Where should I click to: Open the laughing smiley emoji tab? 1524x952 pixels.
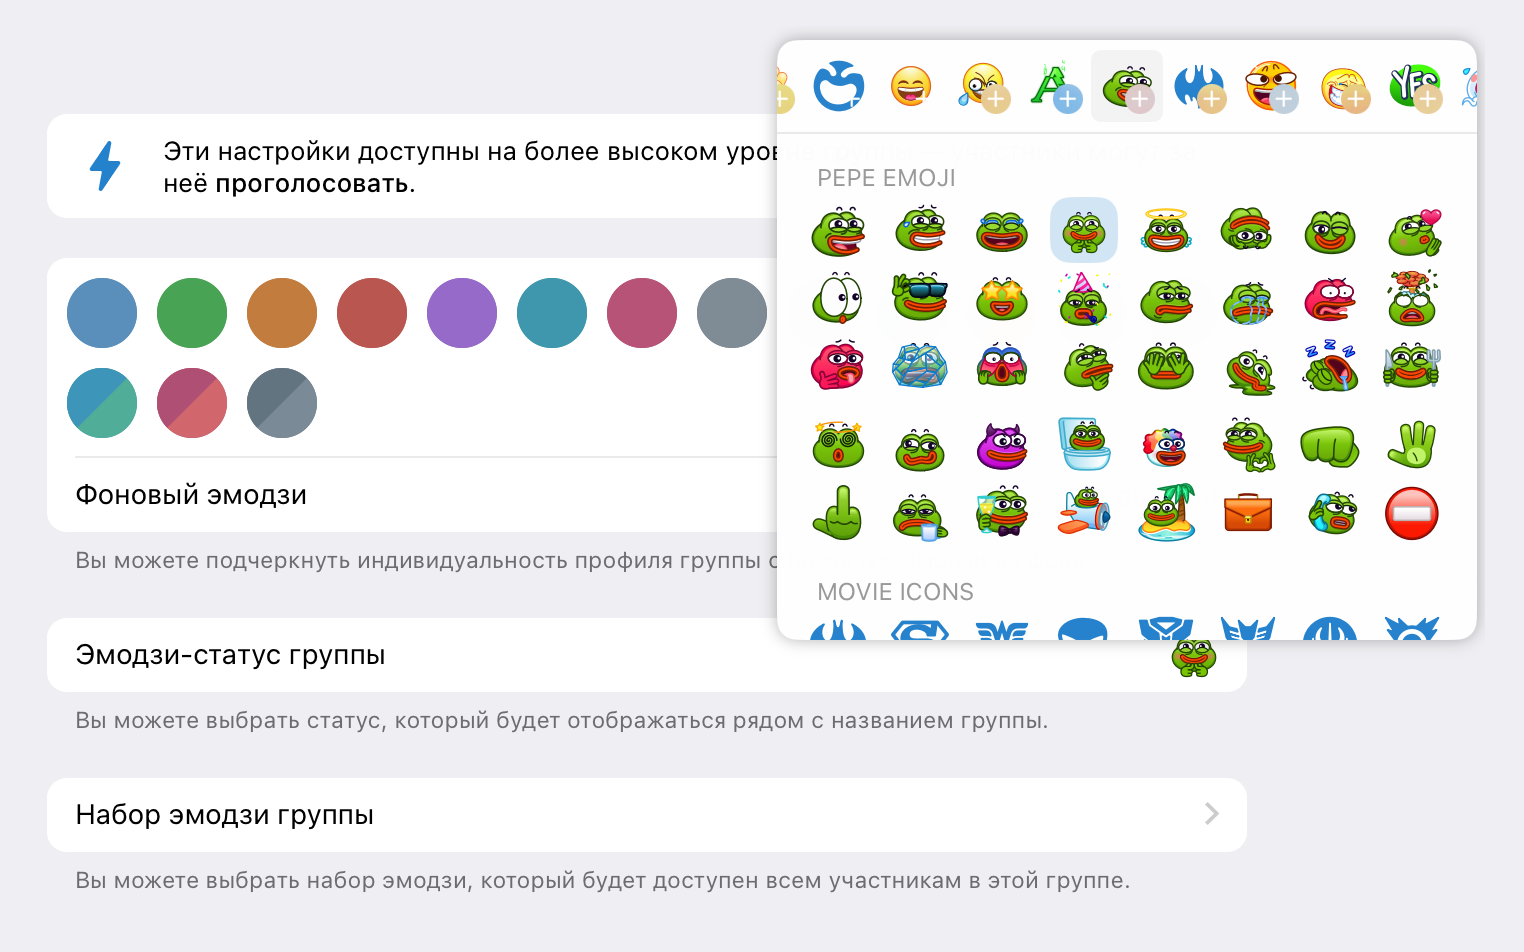coord(911,87)
